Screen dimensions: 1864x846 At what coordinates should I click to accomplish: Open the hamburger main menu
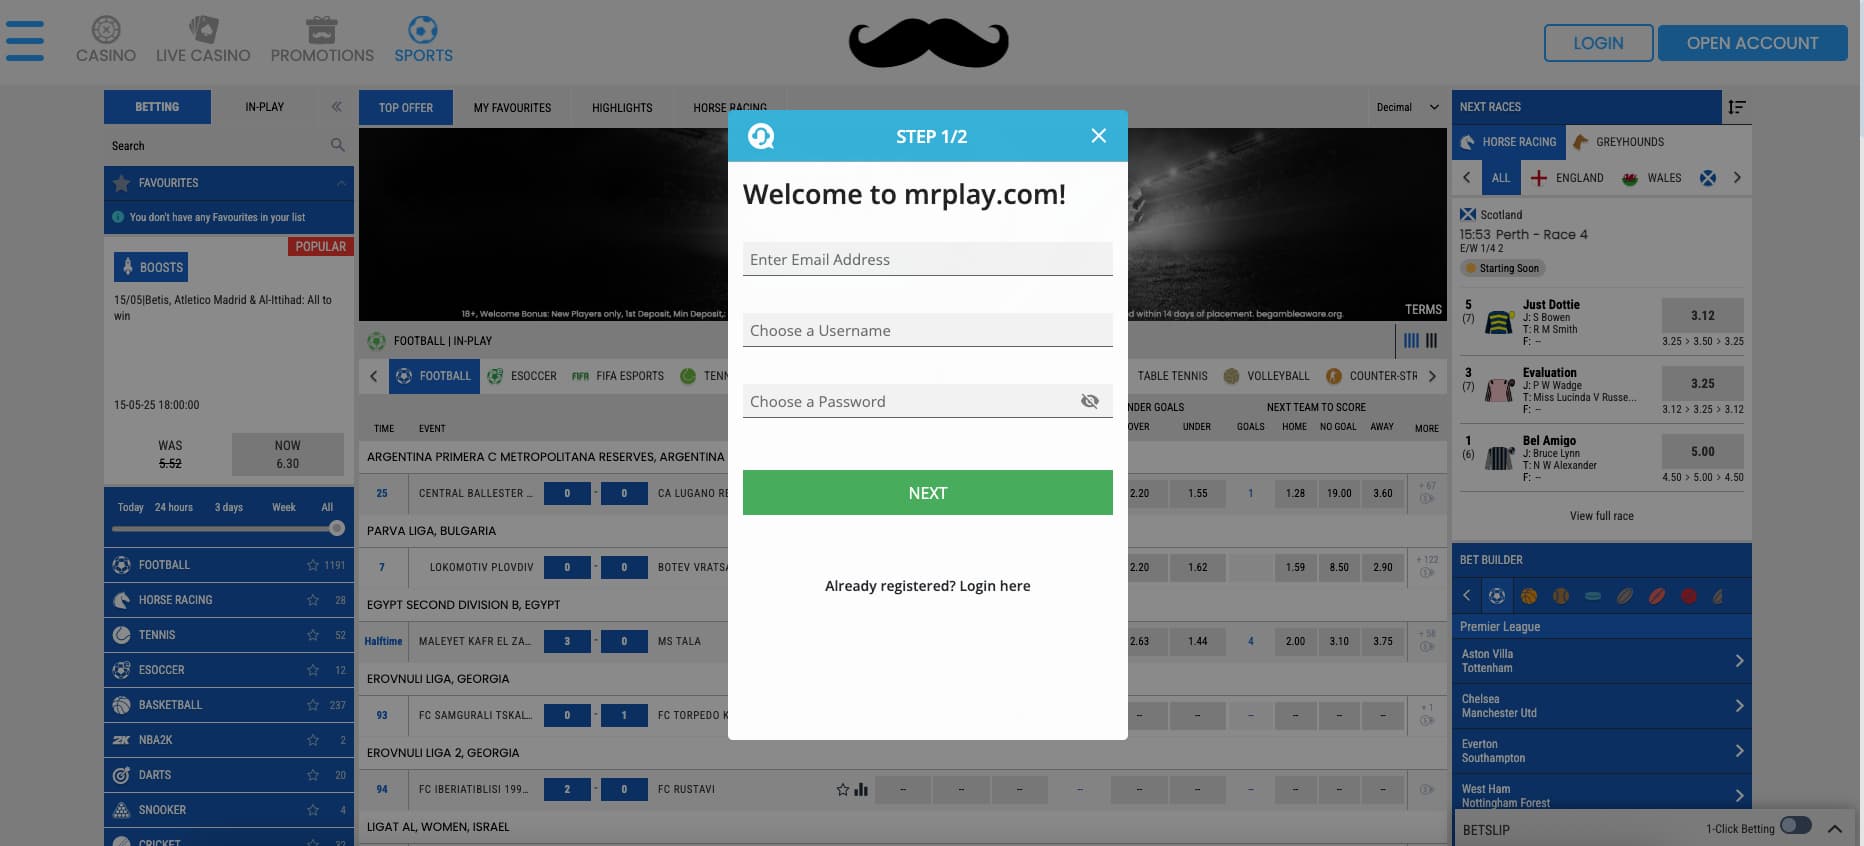25,41
